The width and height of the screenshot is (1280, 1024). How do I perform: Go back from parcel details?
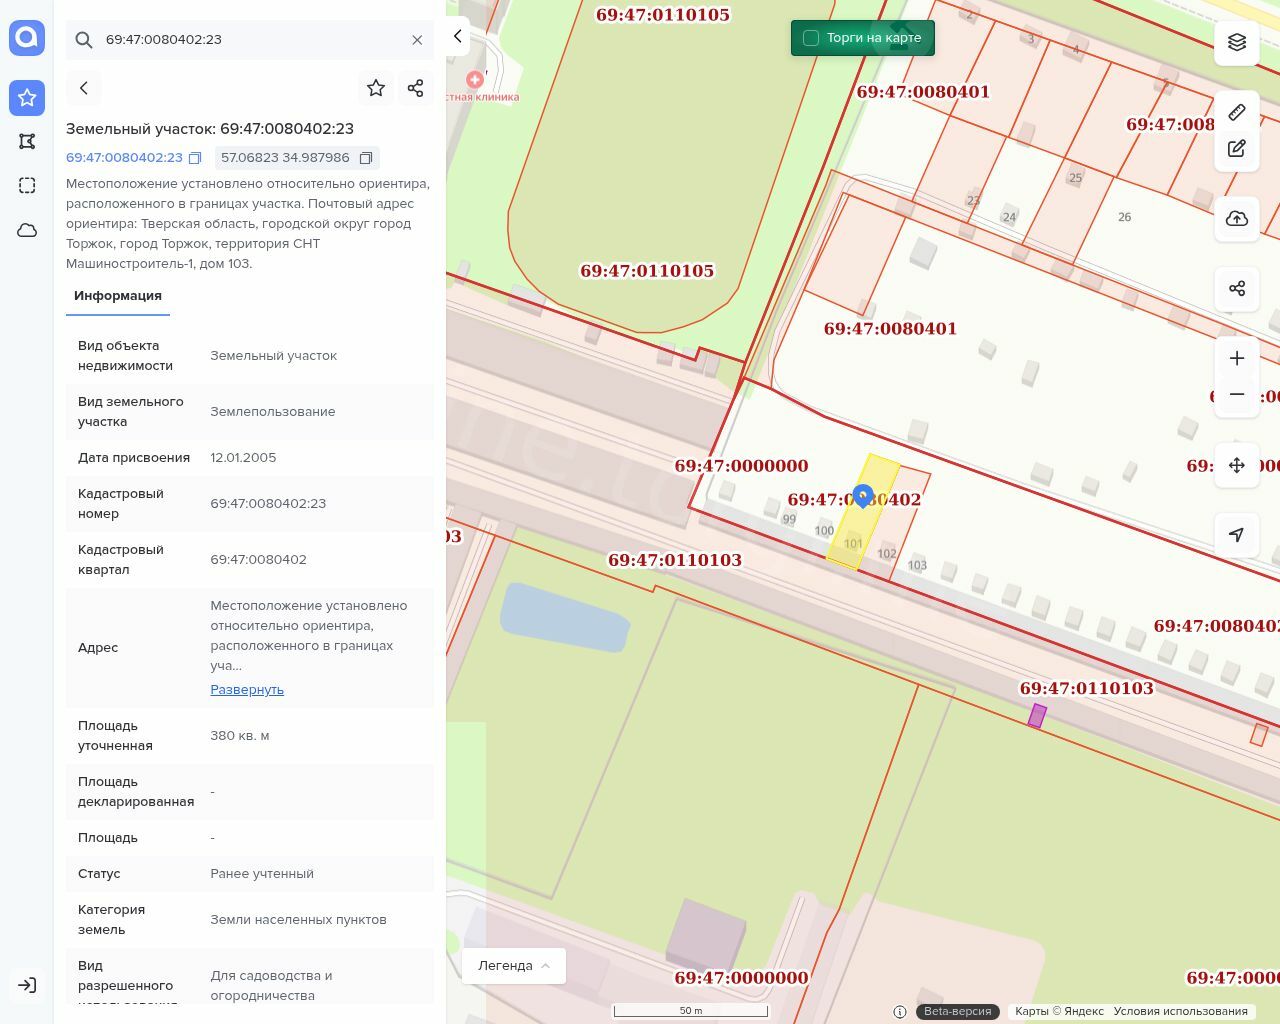(x=84, y=88)
